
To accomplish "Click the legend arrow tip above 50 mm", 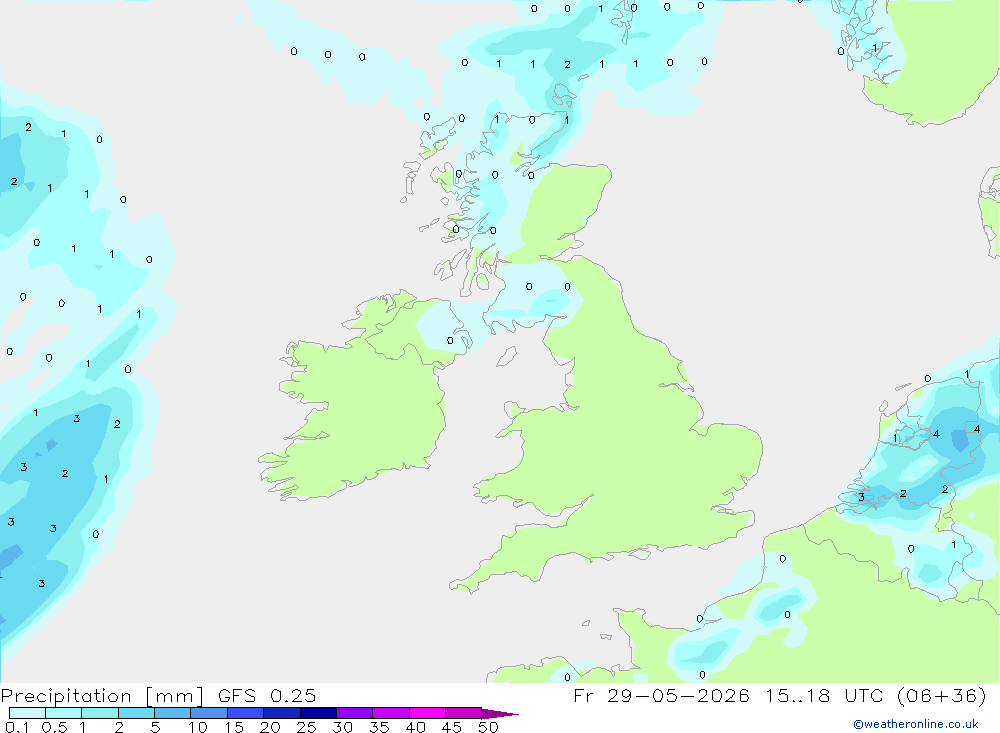I will coord(500,714).
